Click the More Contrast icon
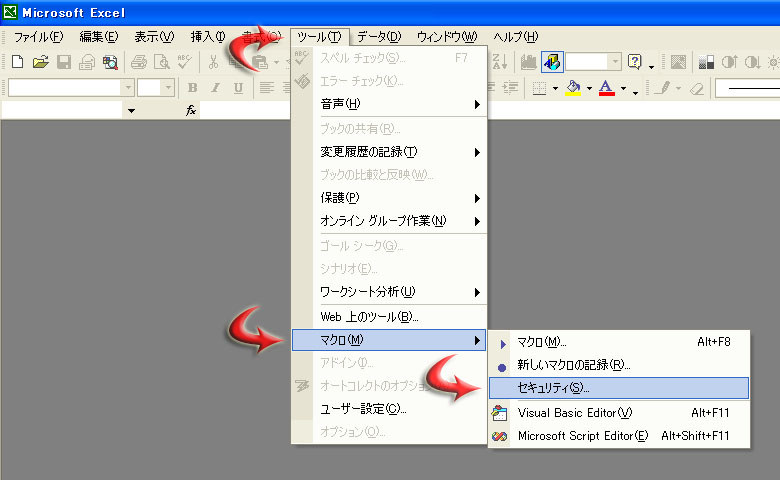This screenshot has width=780, height=480. 729,62
